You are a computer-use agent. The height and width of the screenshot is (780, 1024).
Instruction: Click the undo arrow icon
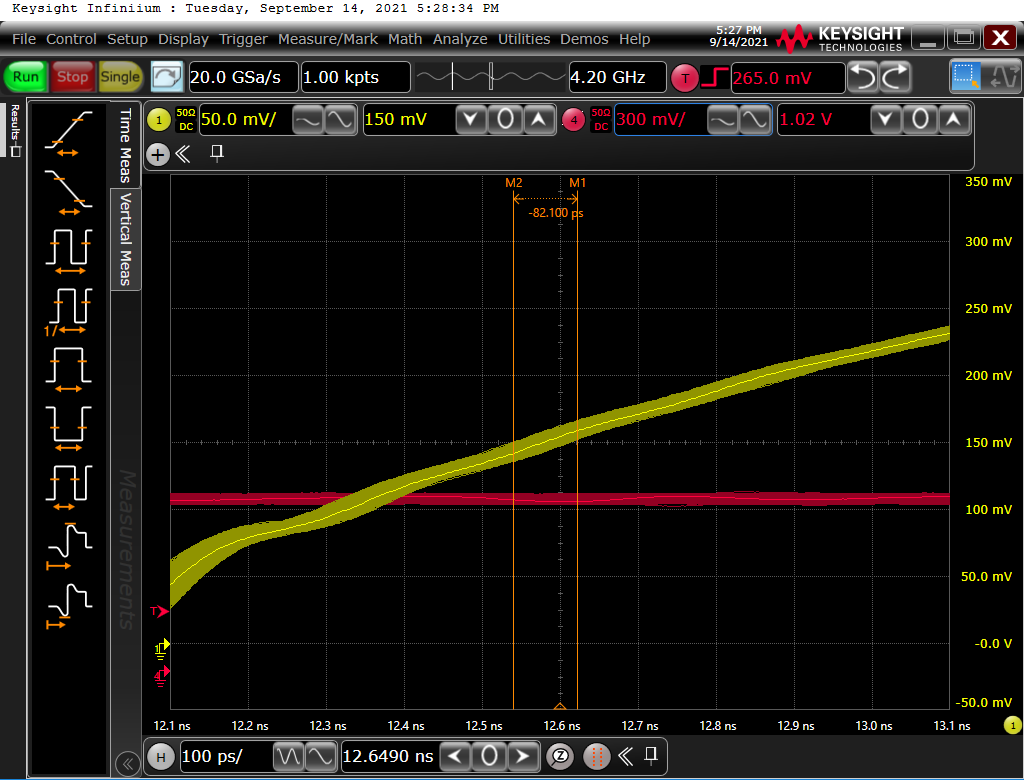pyautogui.click(x=862, y=77)
